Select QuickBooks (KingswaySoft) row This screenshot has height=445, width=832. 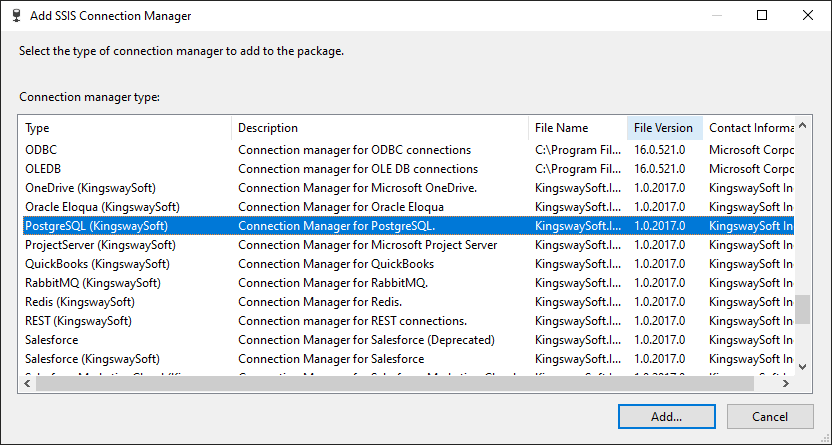(x=409, y=264)
